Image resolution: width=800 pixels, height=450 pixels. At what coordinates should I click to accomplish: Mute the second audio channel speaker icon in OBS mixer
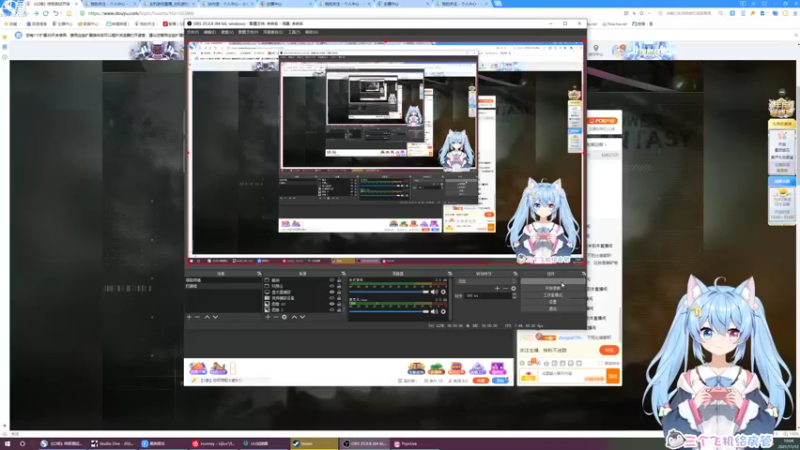[x=434, y=311]
